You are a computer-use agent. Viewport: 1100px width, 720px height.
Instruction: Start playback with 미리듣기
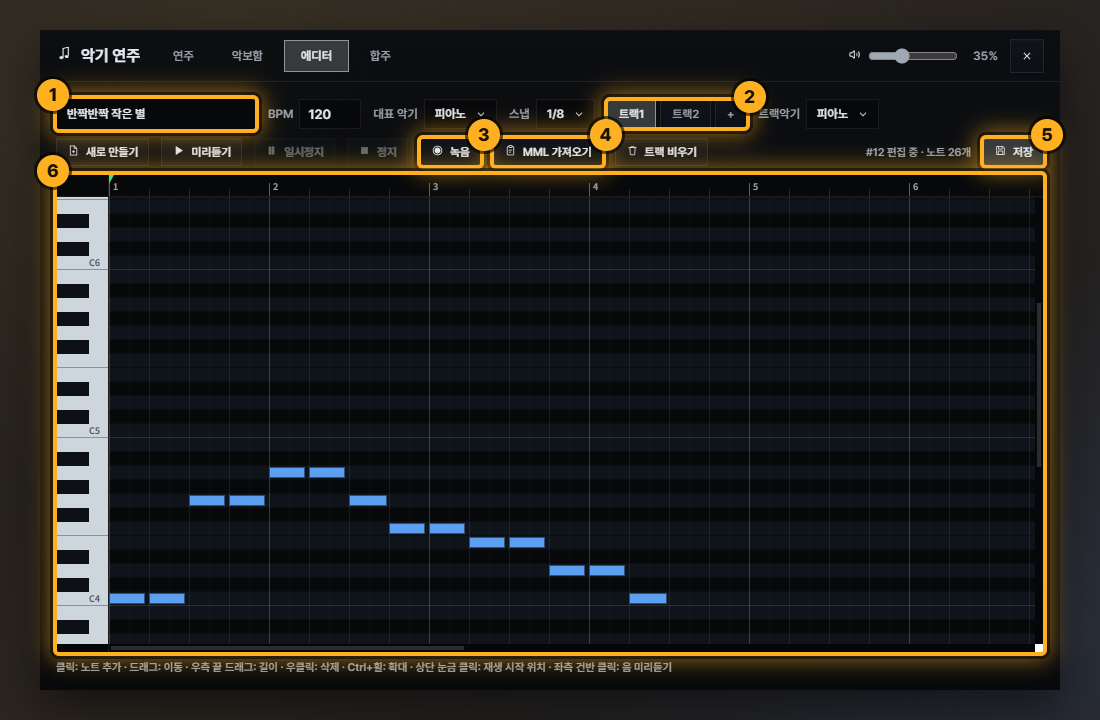[202, 152]
